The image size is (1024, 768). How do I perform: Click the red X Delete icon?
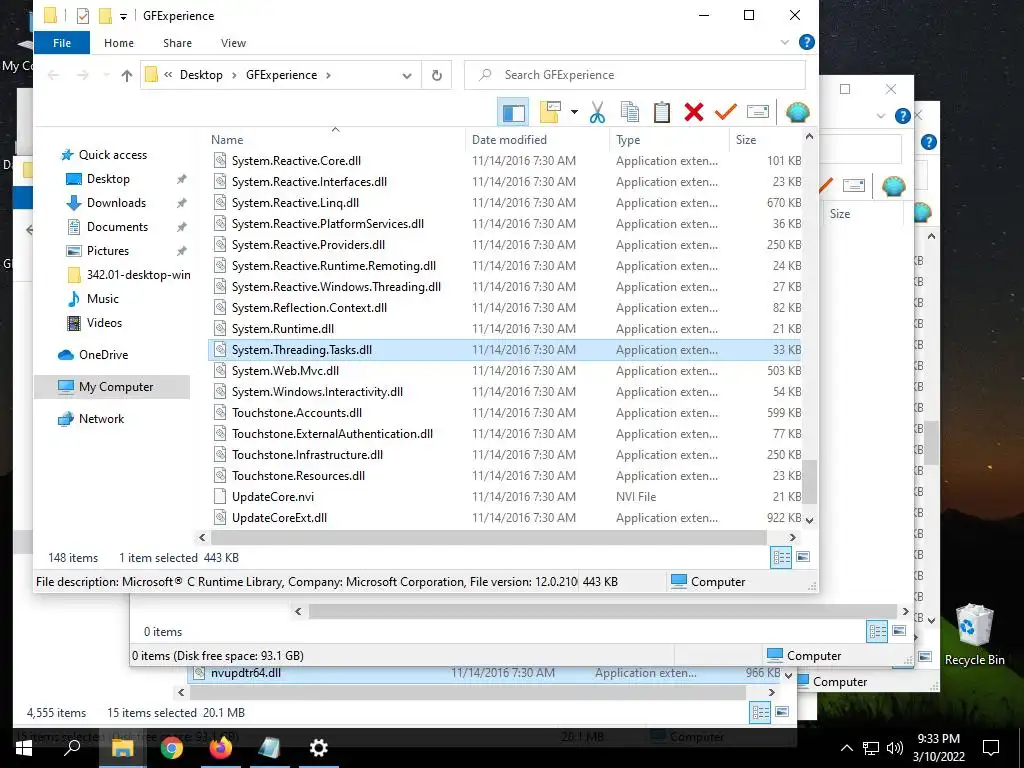[694, 112]
